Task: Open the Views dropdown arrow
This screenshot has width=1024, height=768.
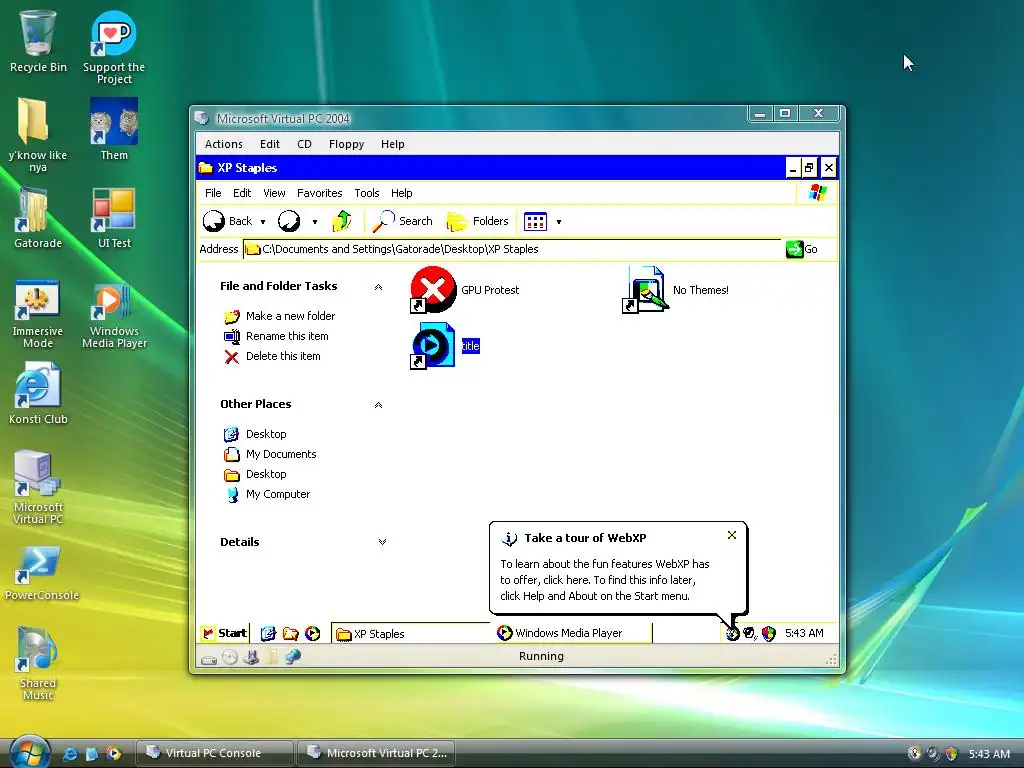Action: (559, 222)
